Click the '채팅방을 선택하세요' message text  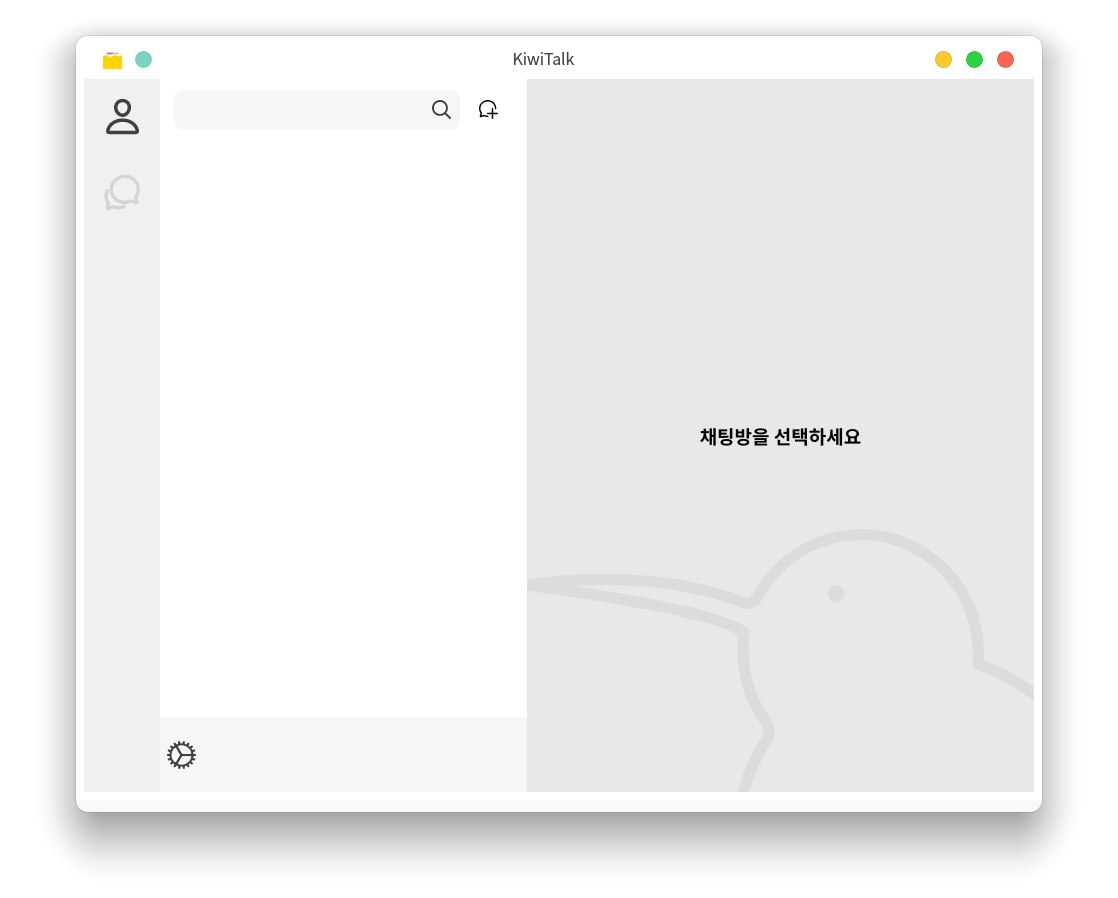coord(780,437)
